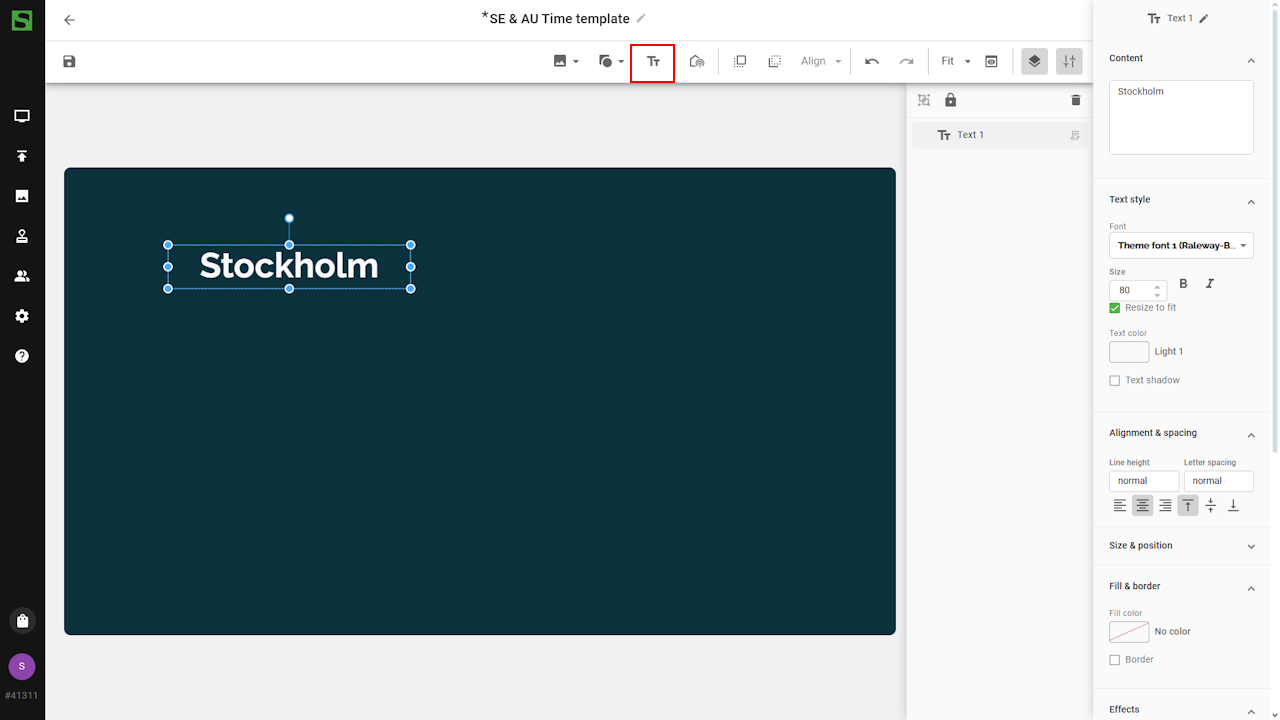The width and height of the screenshot is (1280, 720).
Task: Click the redo arrow icon
Action: (906, 62)
